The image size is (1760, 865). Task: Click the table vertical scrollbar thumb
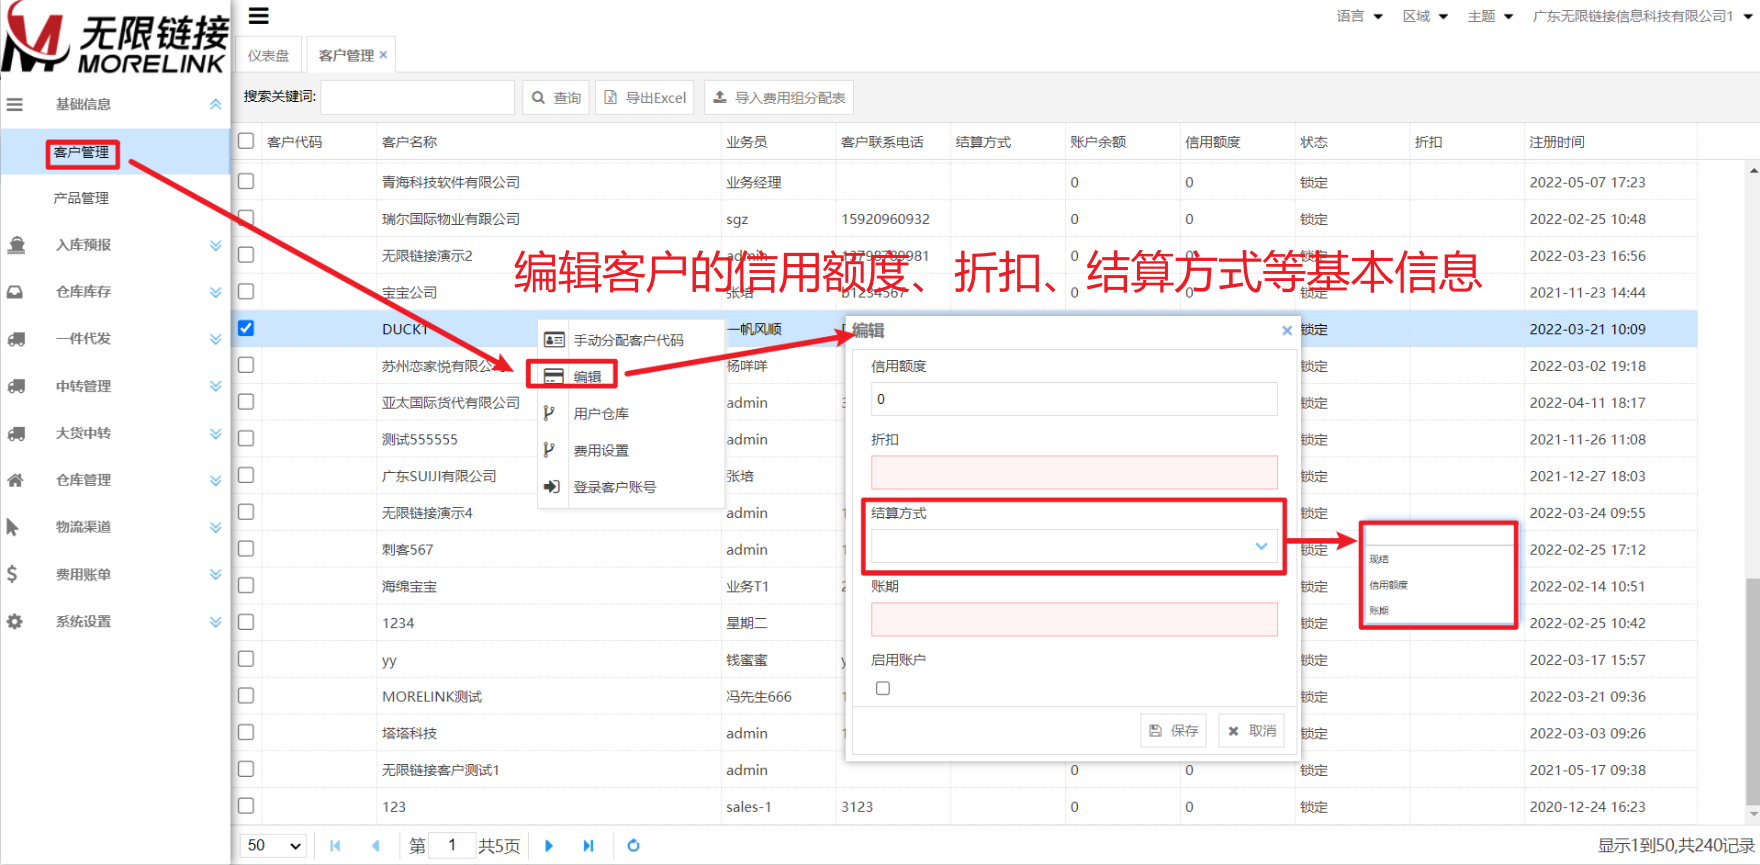(x=1753, y=690)
